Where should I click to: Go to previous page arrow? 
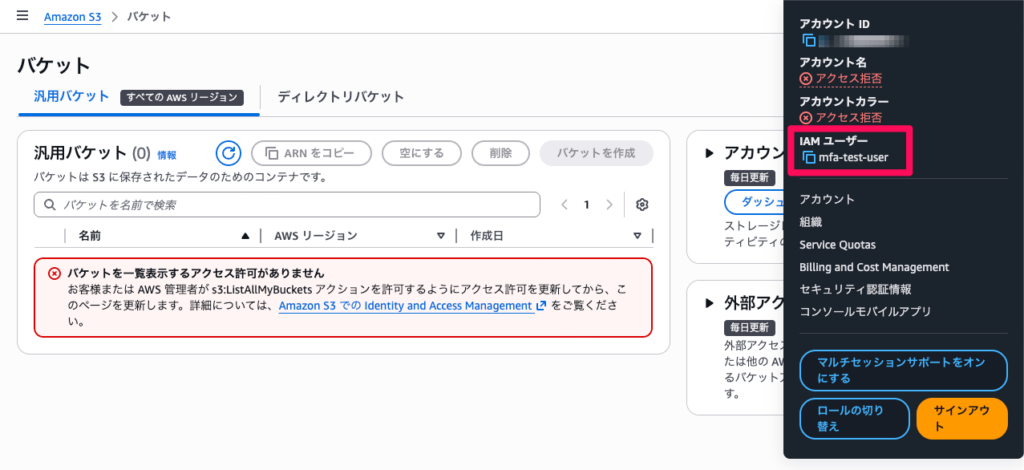[564, 205]
